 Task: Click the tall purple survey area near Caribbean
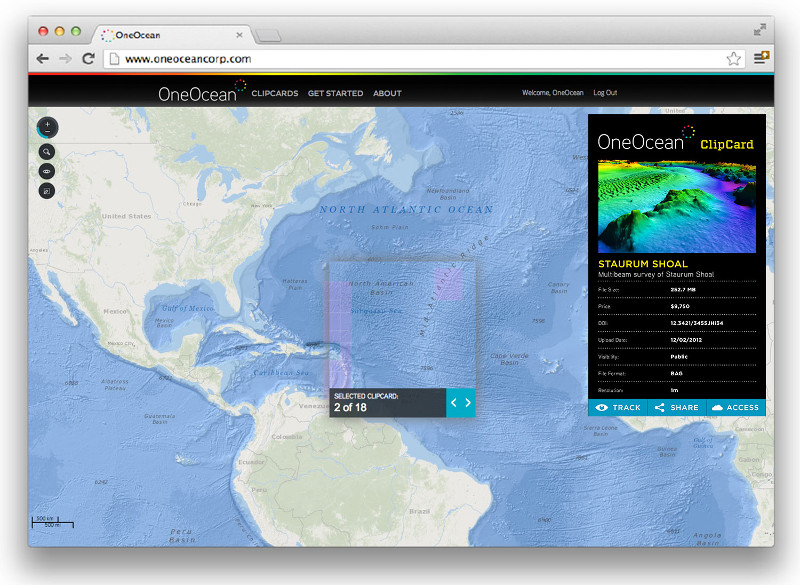tap(339, 334)
